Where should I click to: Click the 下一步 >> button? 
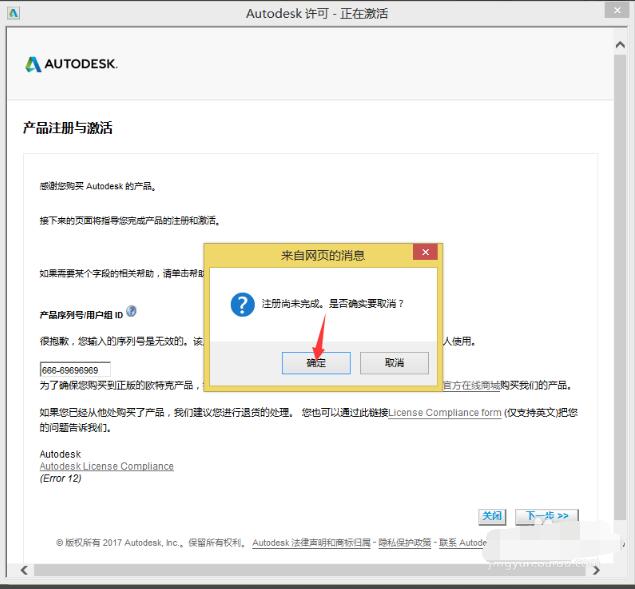[x=547, y=516]
